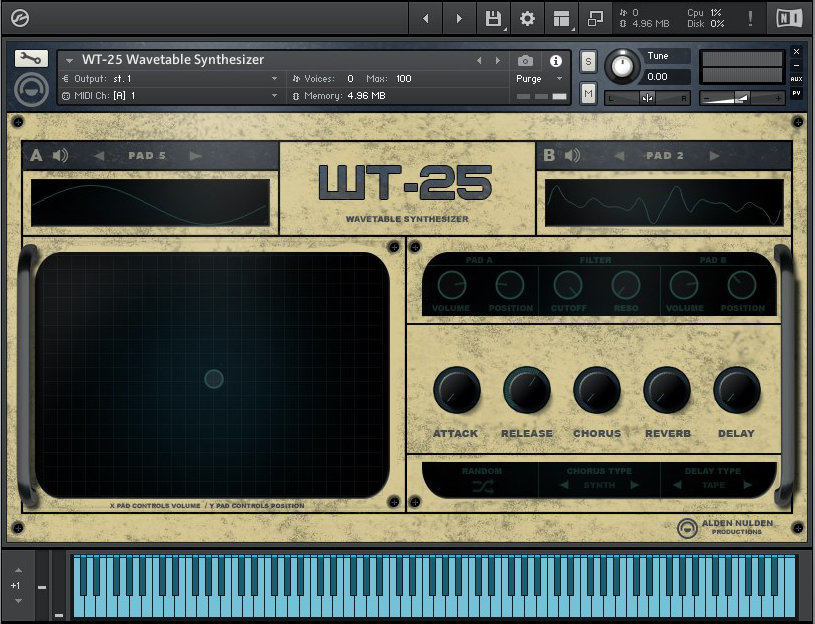Click the camera snapshot icon in the header
Viewport: 815px width, 624px height.
coord(525,59)
